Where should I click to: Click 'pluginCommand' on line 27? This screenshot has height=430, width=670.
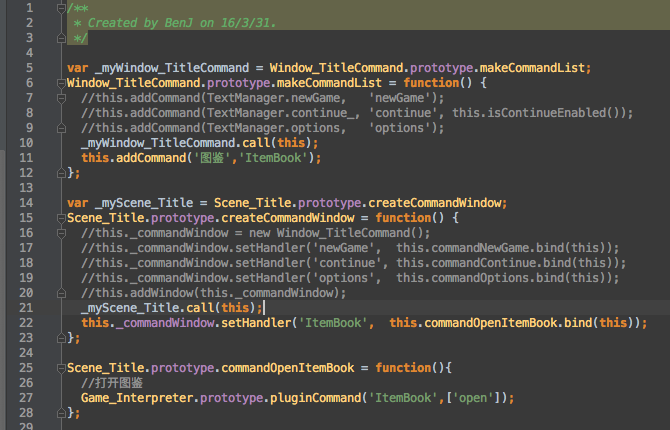click(316, 398)
